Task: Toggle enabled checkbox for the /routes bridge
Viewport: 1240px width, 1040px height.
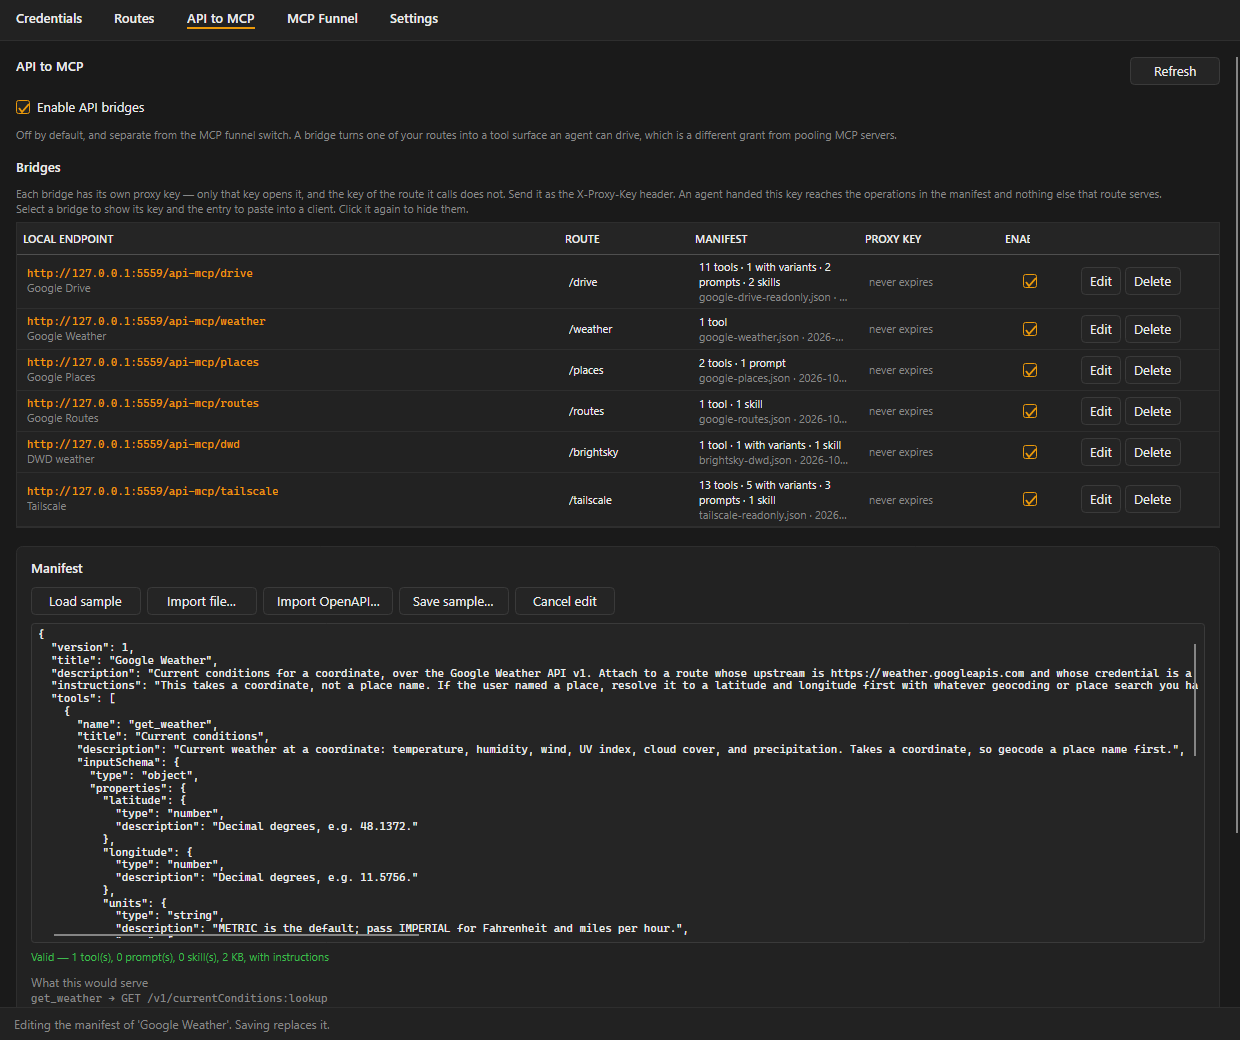Action: click(x=1030, y=411)
